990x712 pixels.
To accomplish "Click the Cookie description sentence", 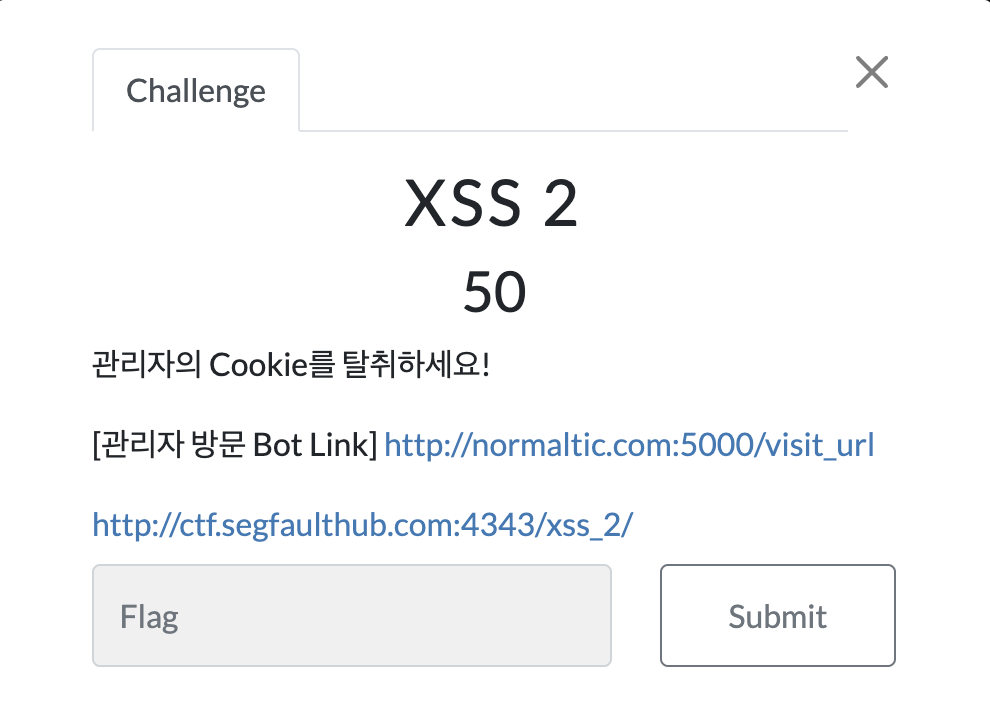I will (x=291, y=365).
